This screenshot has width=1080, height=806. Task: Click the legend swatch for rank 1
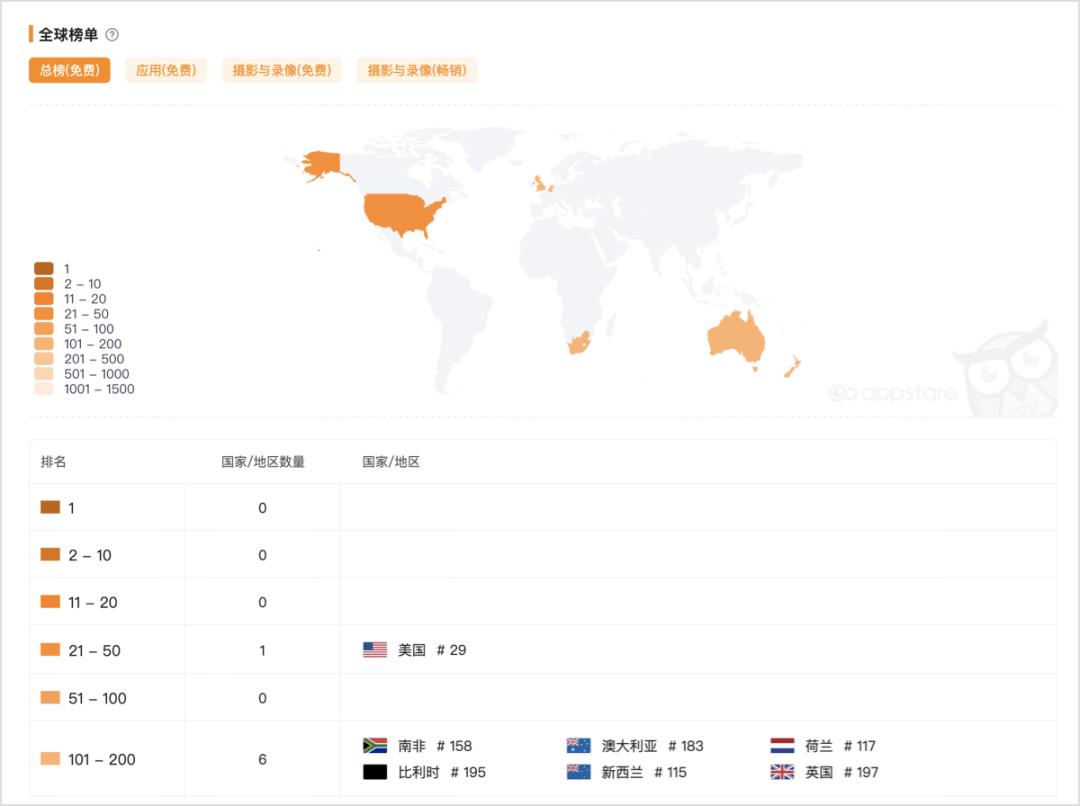[x=44, y=269]
